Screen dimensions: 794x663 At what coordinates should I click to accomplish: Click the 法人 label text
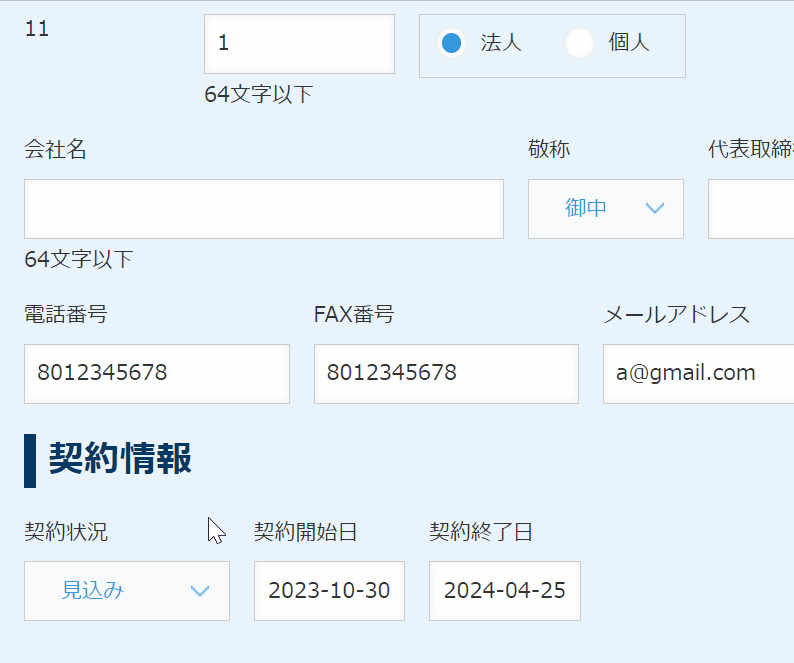(x=501, y=43)
